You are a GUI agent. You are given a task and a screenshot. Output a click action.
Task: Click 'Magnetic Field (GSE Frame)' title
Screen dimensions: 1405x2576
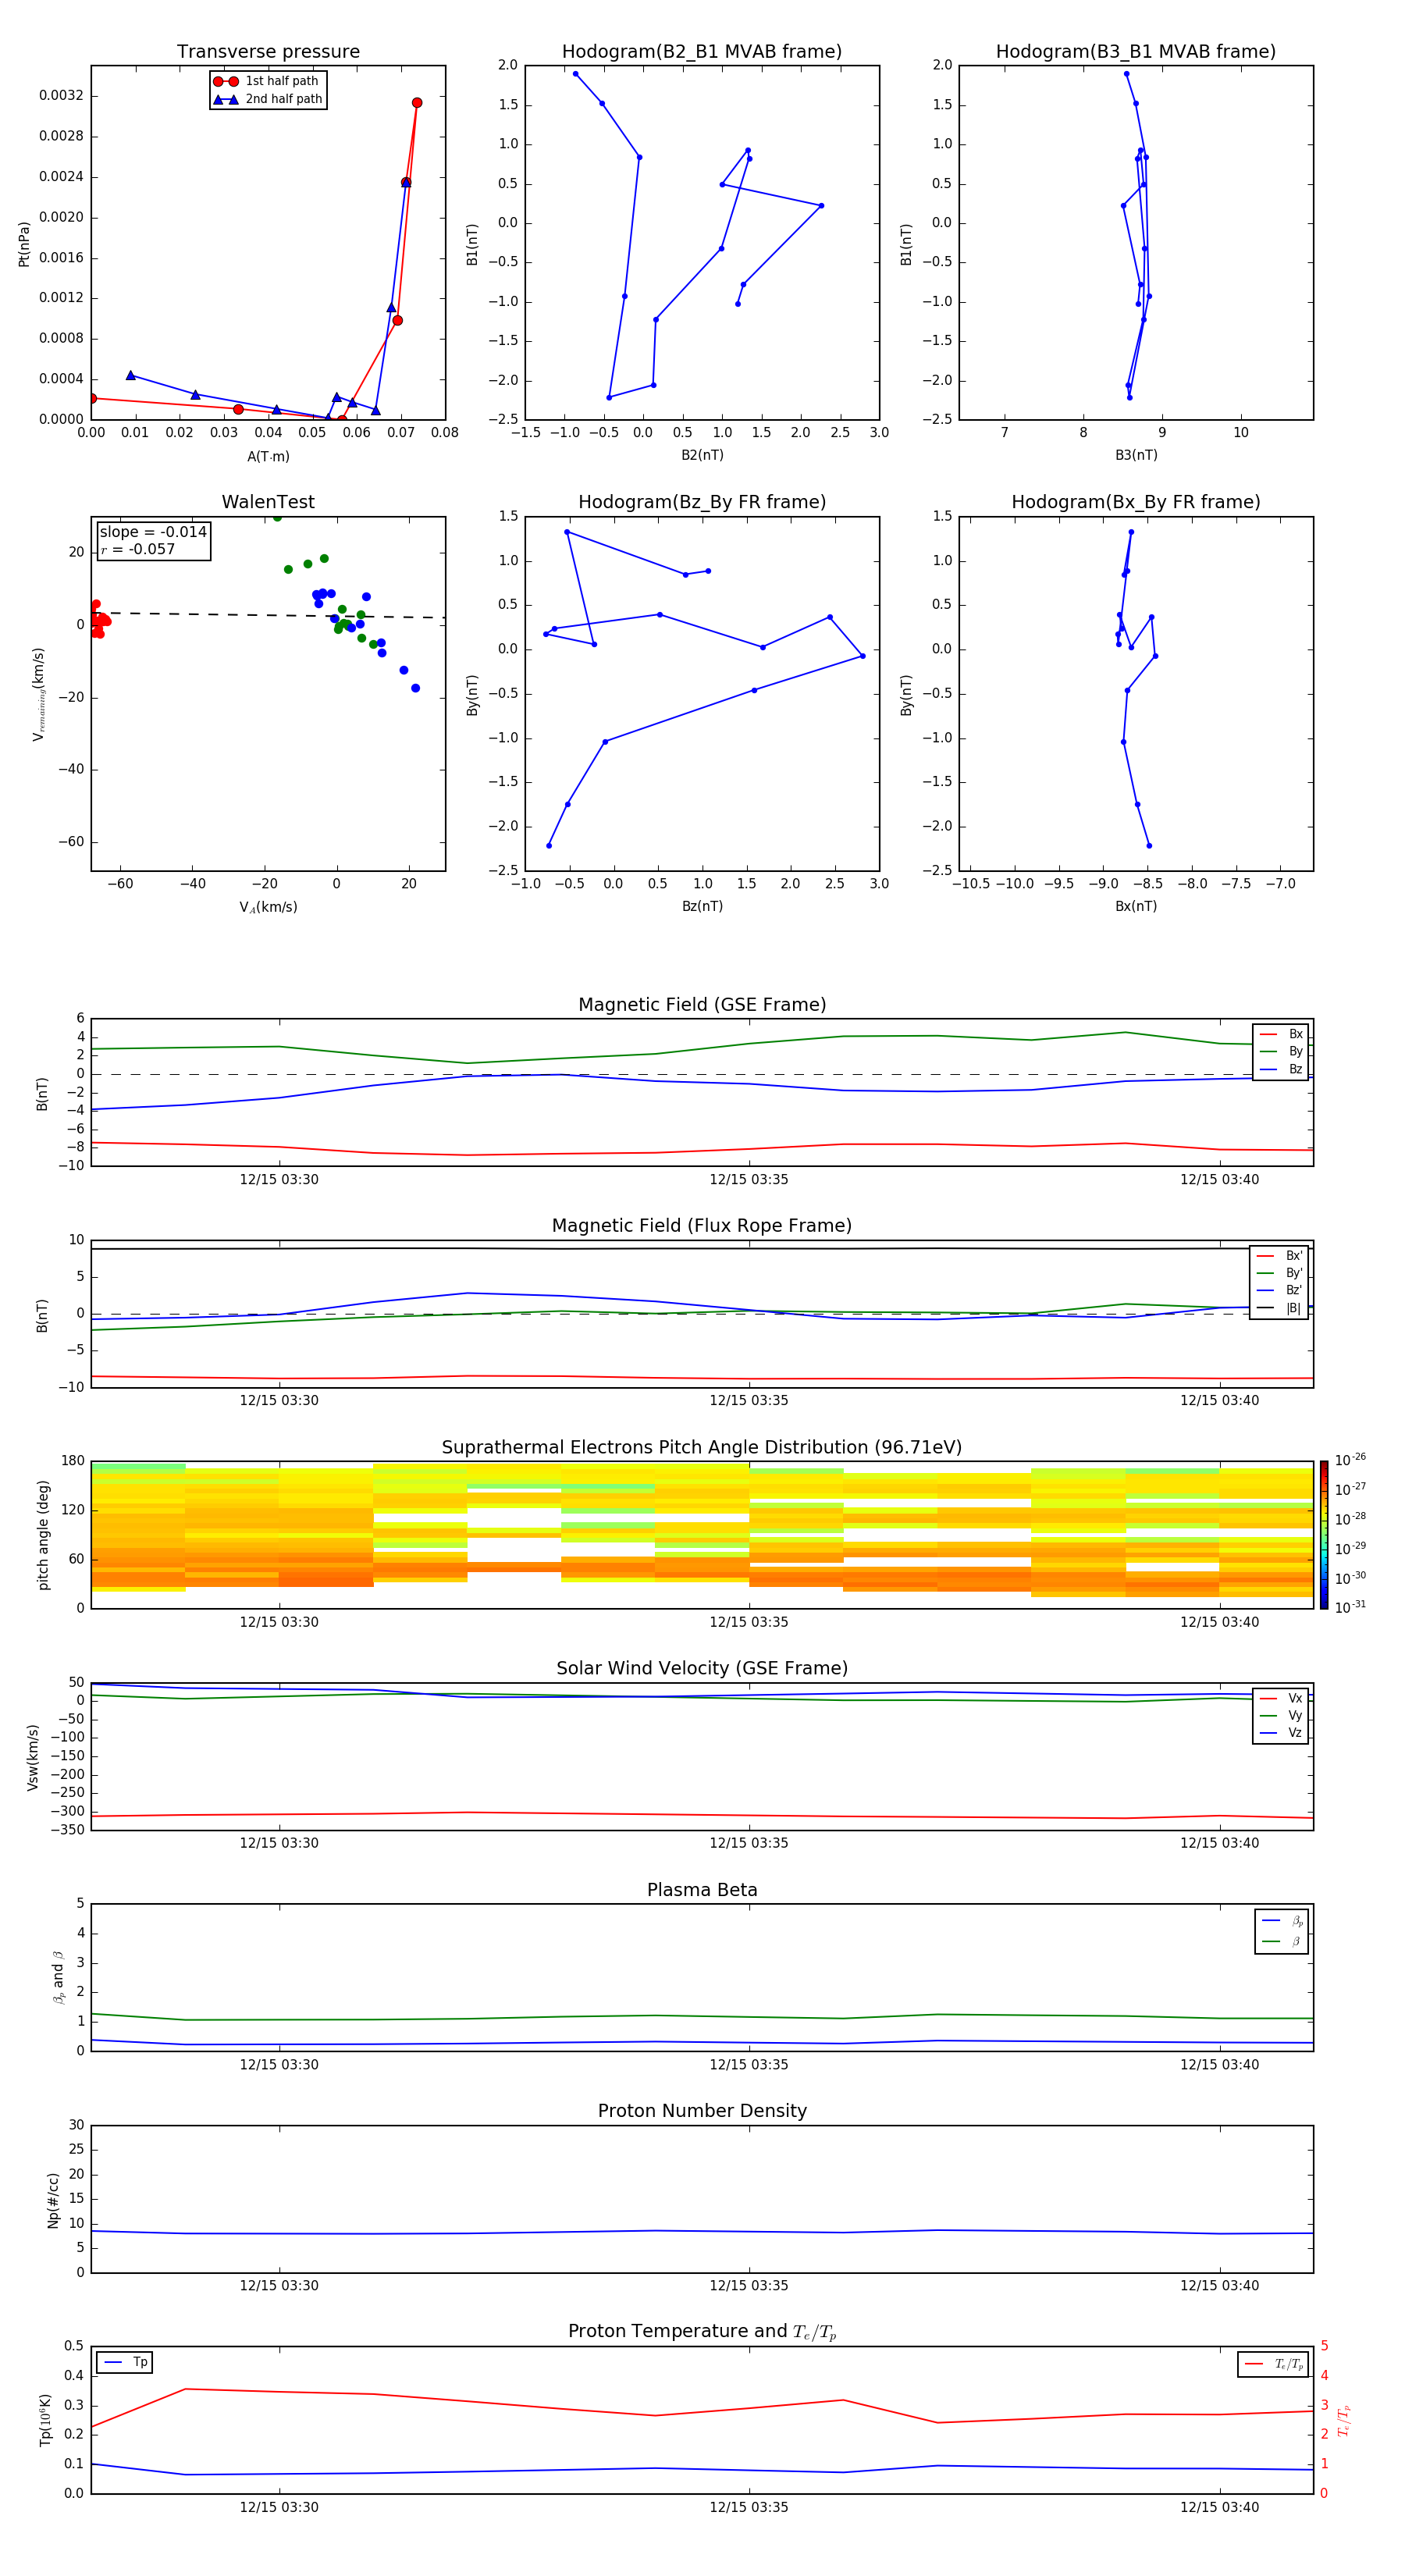[702, 1005]
